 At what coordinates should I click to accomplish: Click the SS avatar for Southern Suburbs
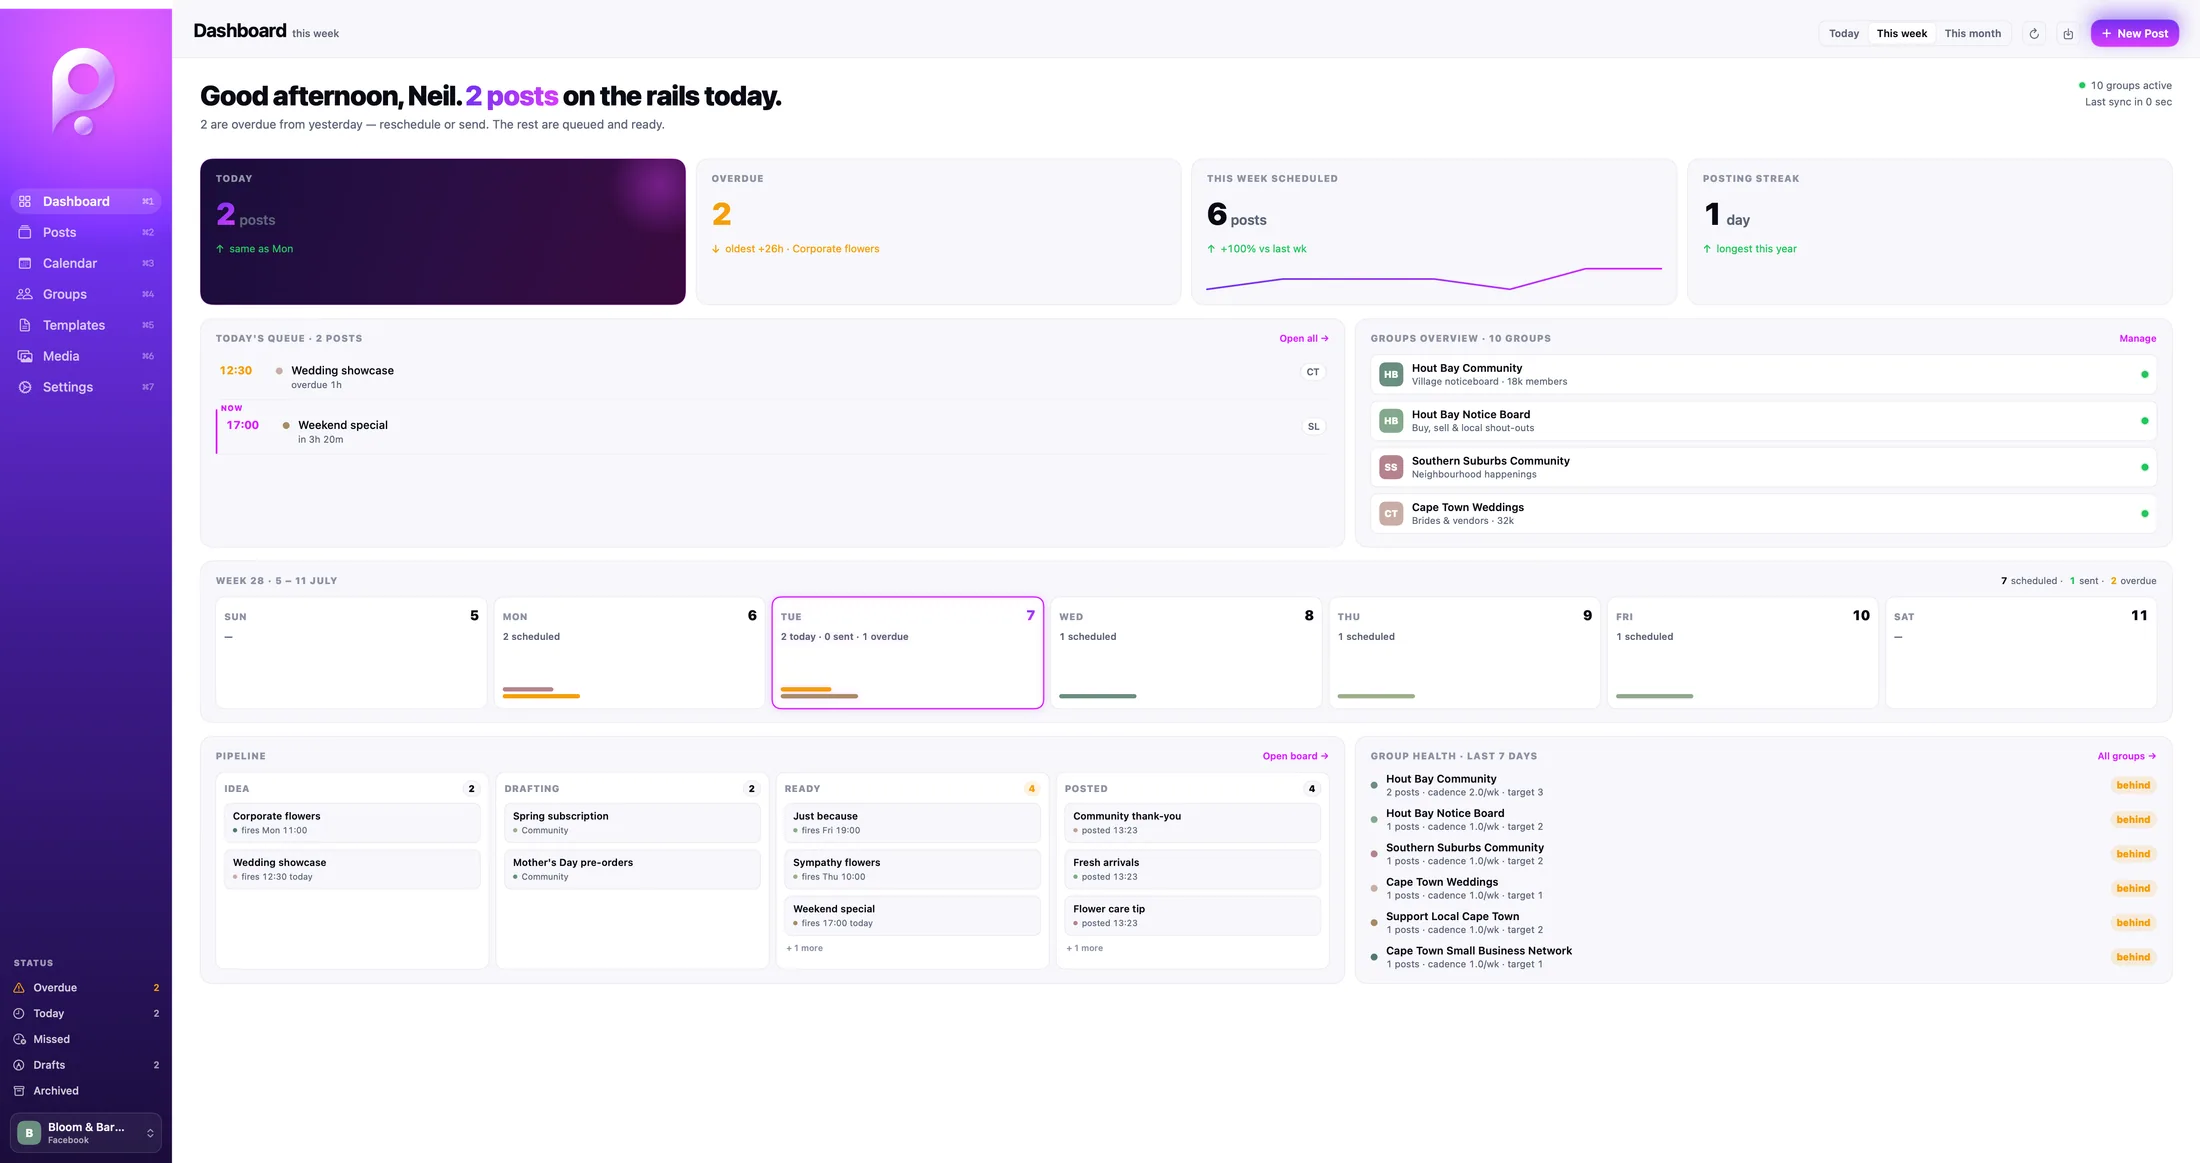[1391, 467]
